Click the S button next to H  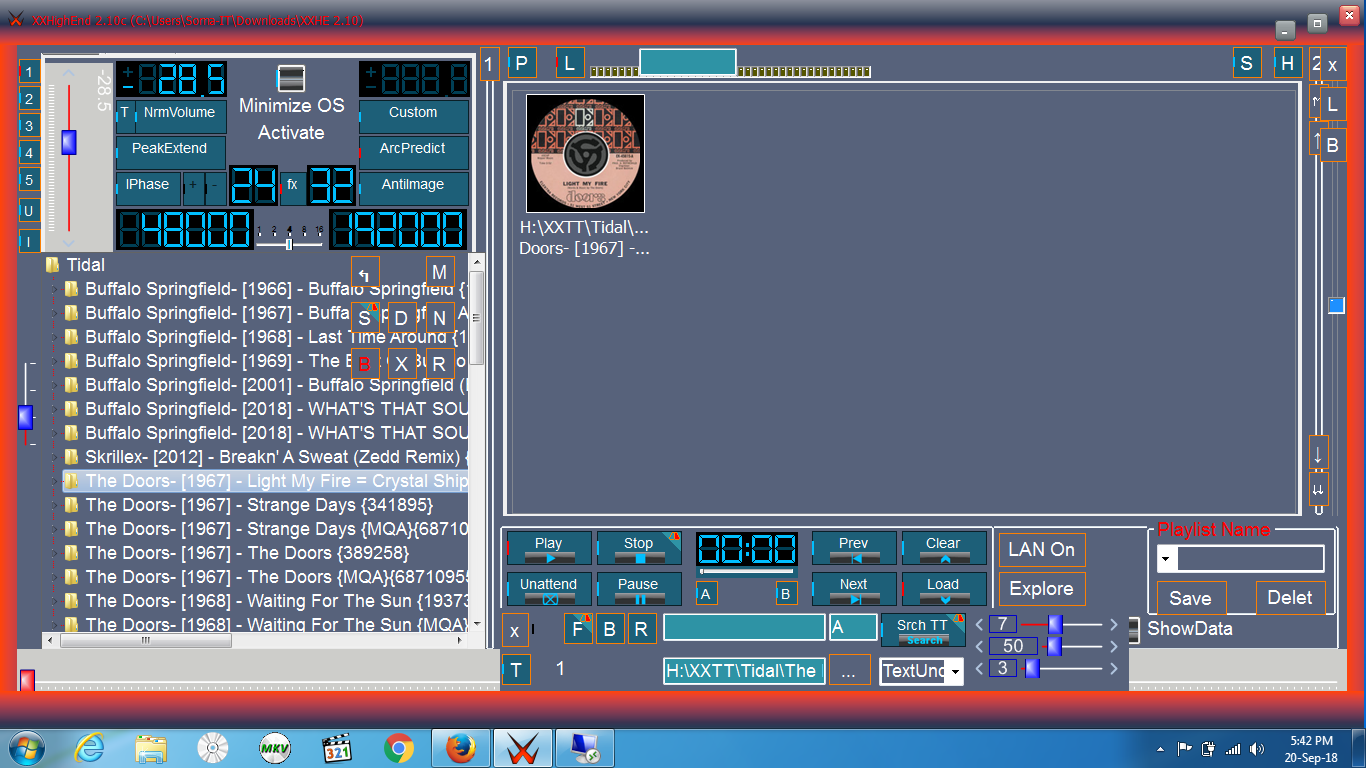[x=1246, y=63]
